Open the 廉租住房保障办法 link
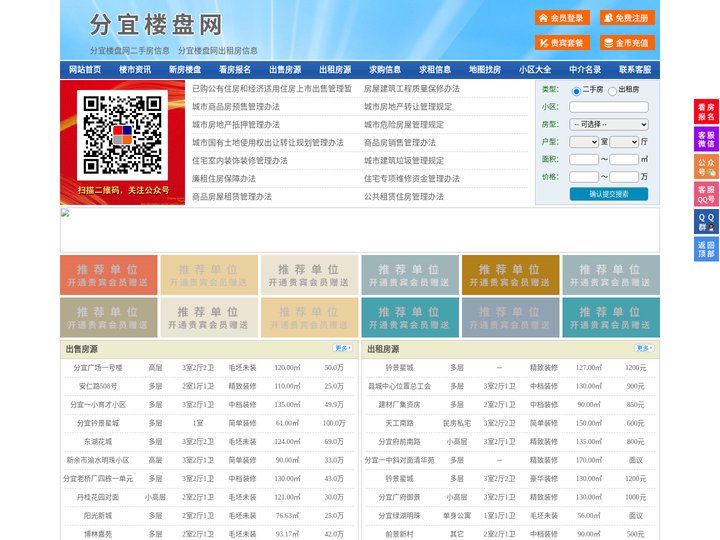The height and width of the screenshot is (540, 720). tap(224, 179)
